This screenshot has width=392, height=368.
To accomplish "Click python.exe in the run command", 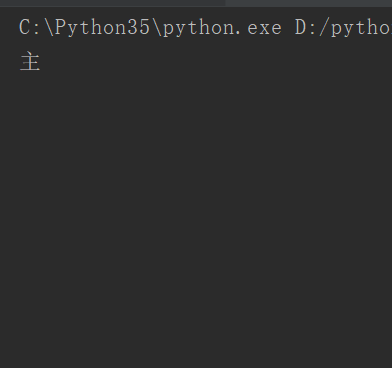I will 222,28.
